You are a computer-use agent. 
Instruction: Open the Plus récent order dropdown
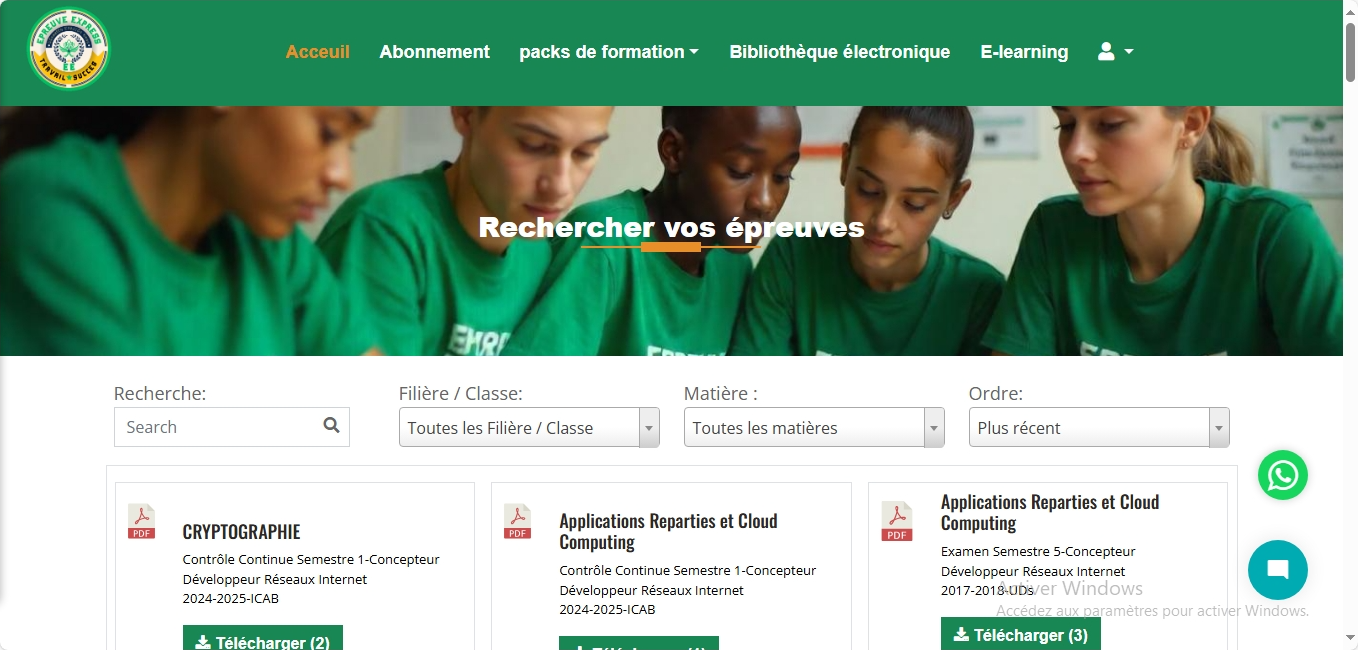(x=1099, y=428)
